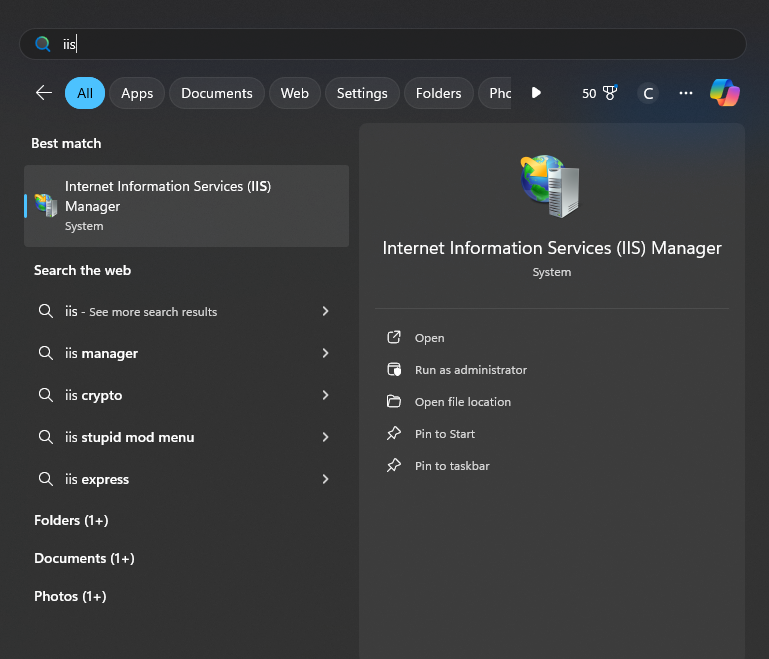Click the Open file location folder icon
Viewport: 769px width, 659px height.
[394, 402]
